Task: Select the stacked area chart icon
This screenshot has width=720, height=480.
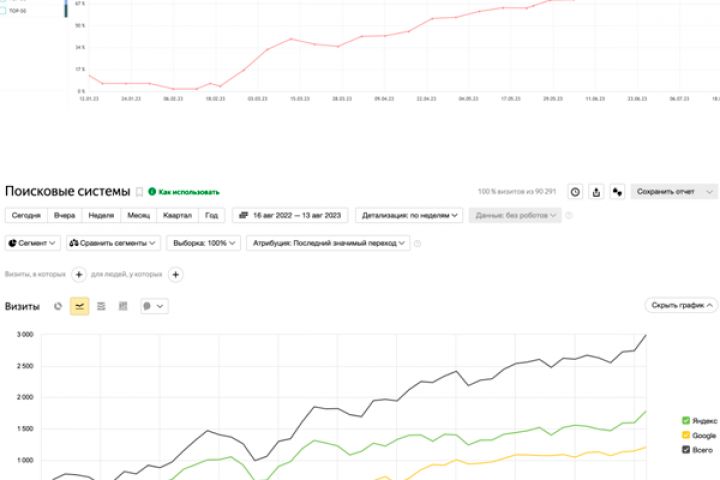Action: 101,306
